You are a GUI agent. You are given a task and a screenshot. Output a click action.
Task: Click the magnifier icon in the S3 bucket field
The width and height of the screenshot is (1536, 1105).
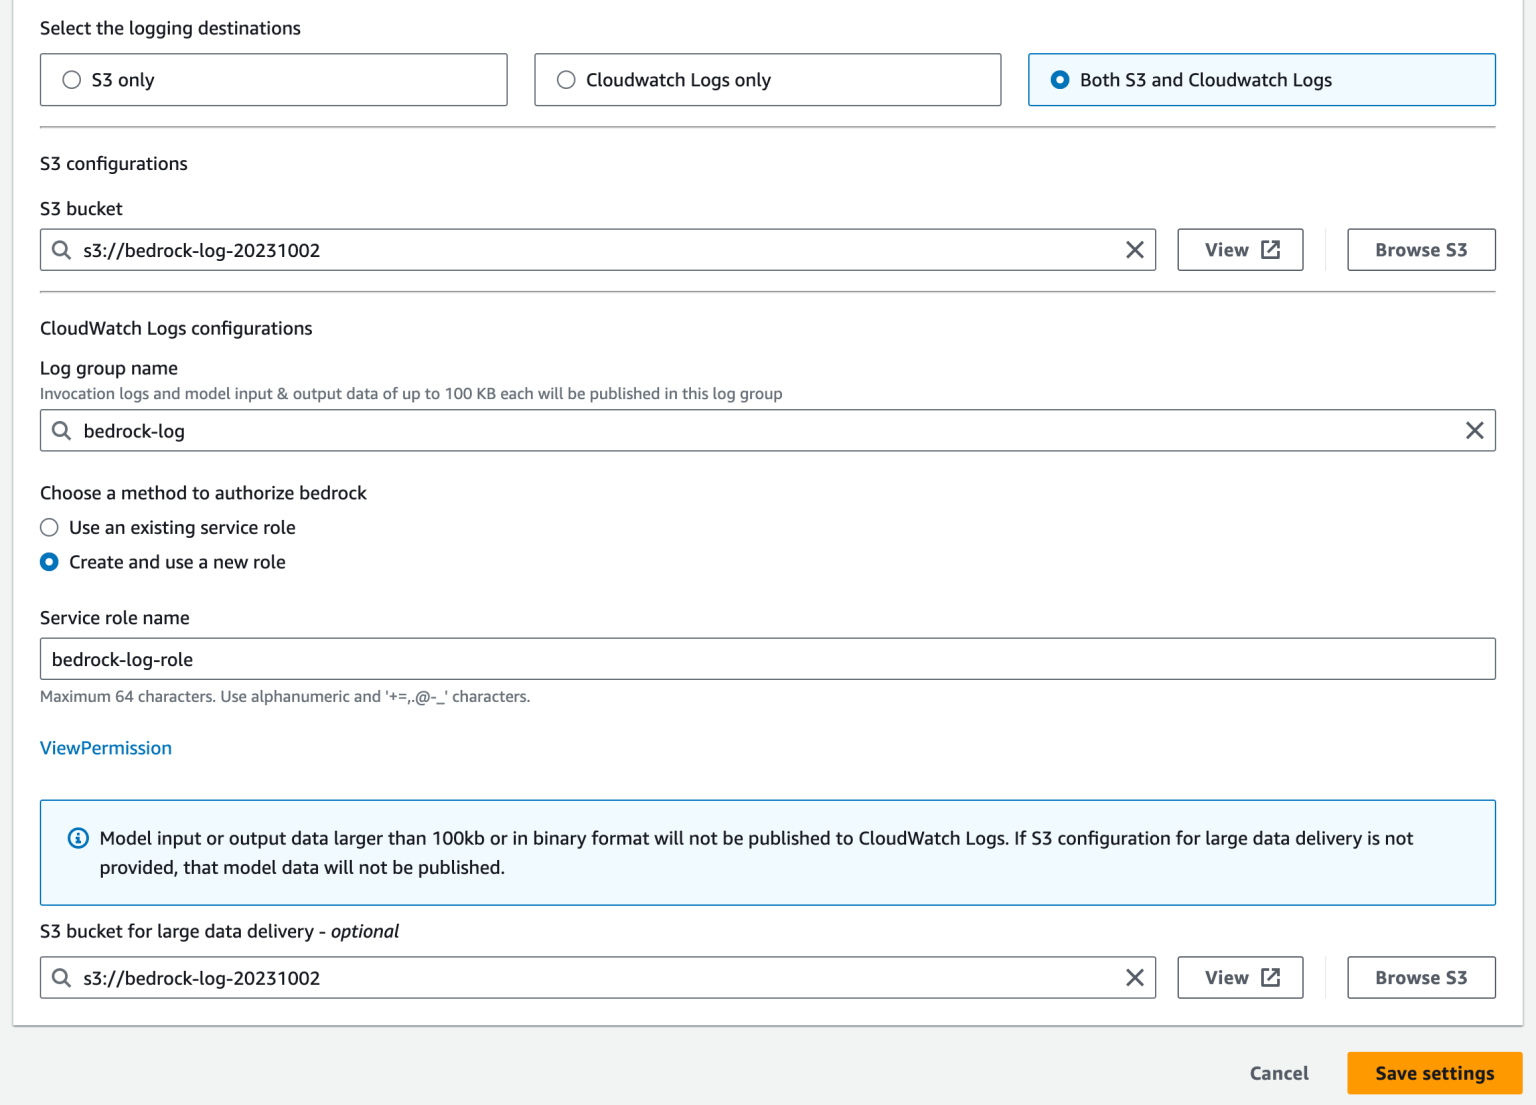click(61, 250)
